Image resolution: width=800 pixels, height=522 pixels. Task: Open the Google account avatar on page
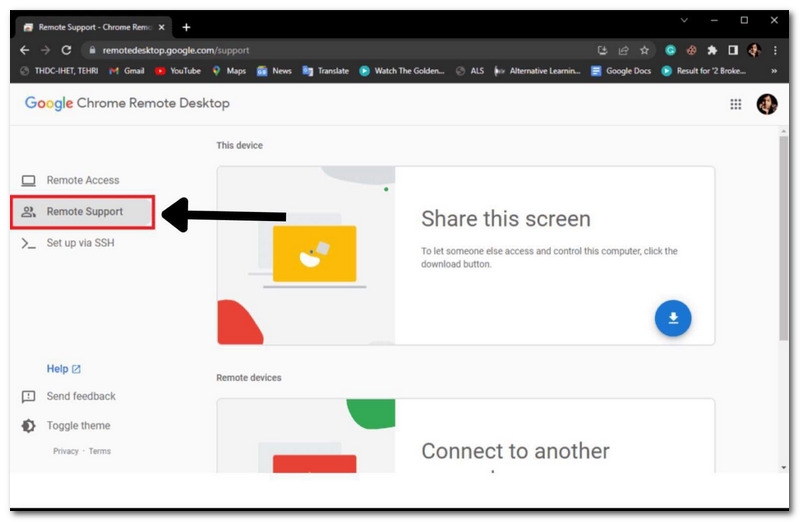point(766,104)
